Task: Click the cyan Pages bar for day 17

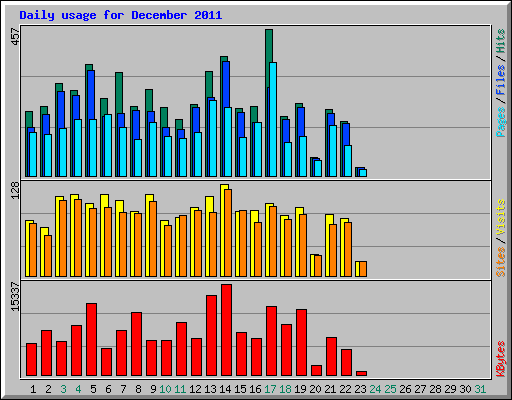Action: (x=273, y=119)
